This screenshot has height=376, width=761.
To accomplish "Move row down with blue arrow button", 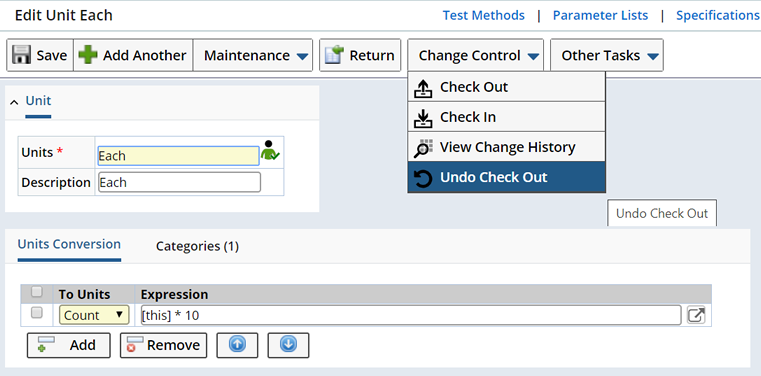I will click(288, 345).
